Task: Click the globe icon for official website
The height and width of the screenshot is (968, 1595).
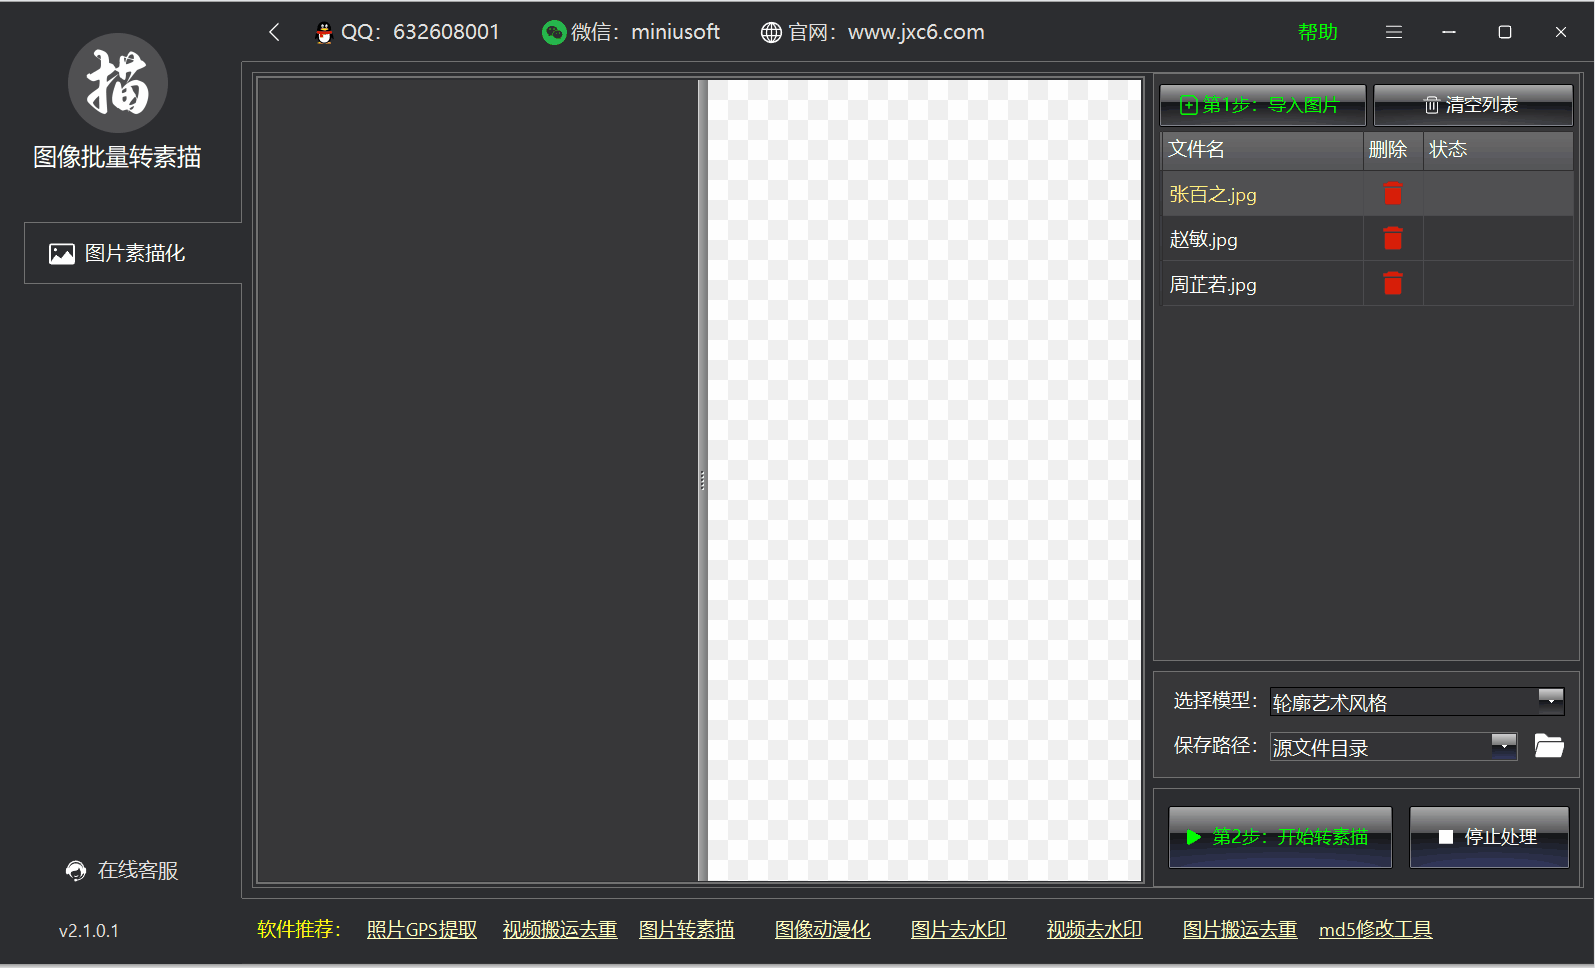Action: coord(771,32)
